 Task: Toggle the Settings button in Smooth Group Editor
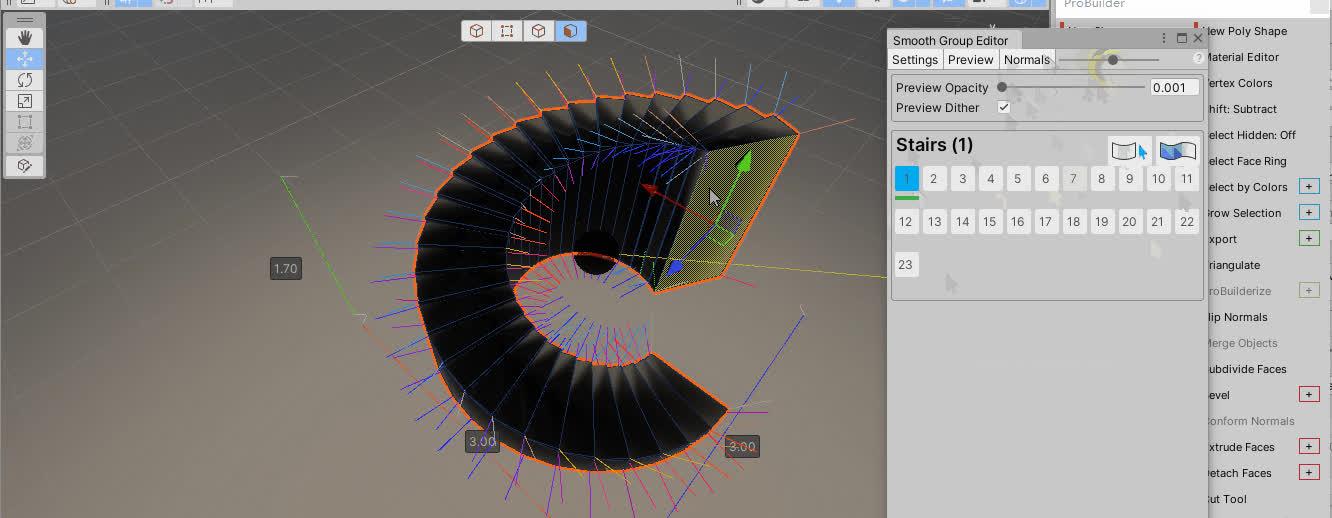(914, 60)
